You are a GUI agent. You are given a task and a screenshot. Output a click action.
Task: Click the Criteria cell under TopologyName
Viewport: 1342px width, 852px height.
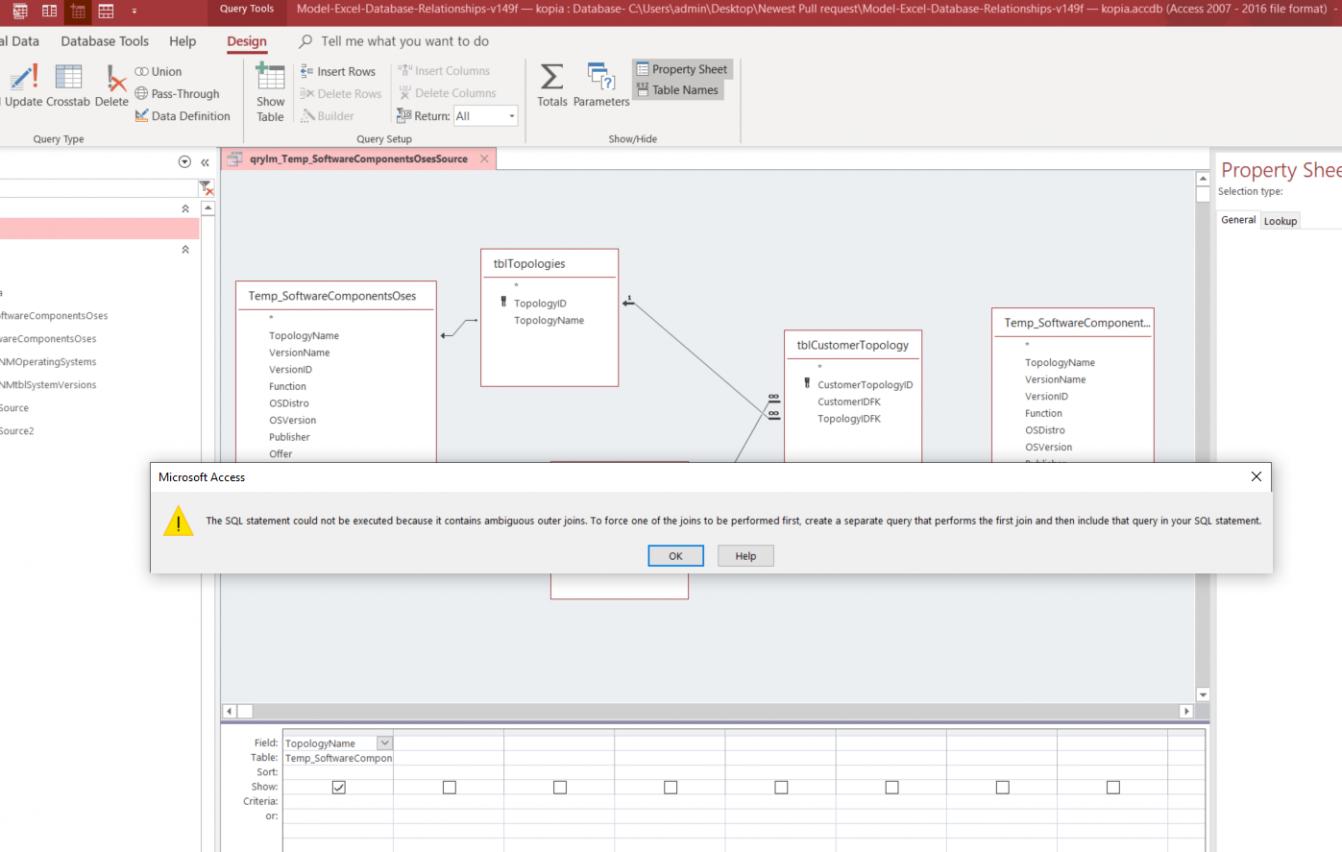coord(338,802)
